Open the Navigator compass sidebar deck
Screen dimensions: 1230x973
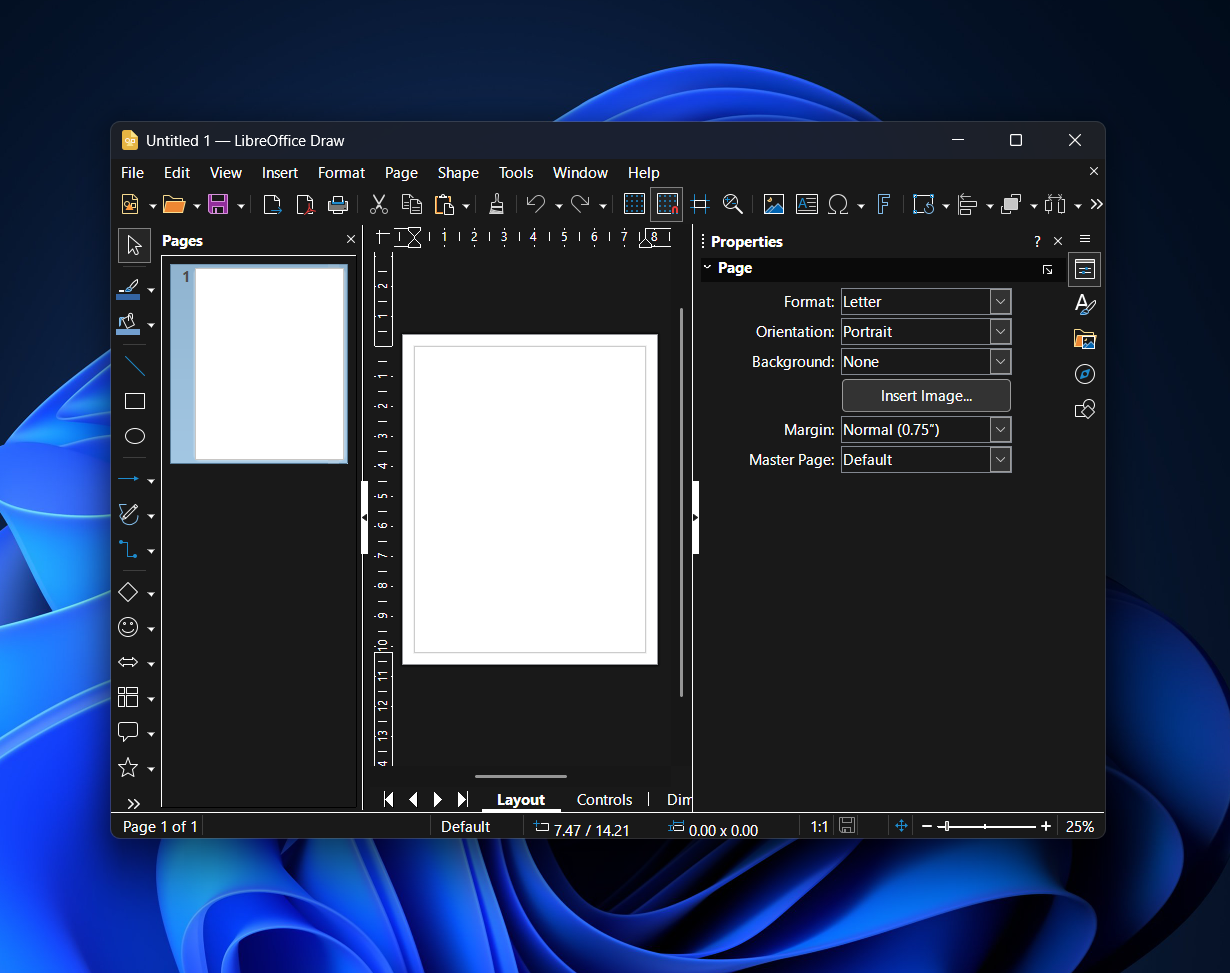click(x=1085, y=374)
